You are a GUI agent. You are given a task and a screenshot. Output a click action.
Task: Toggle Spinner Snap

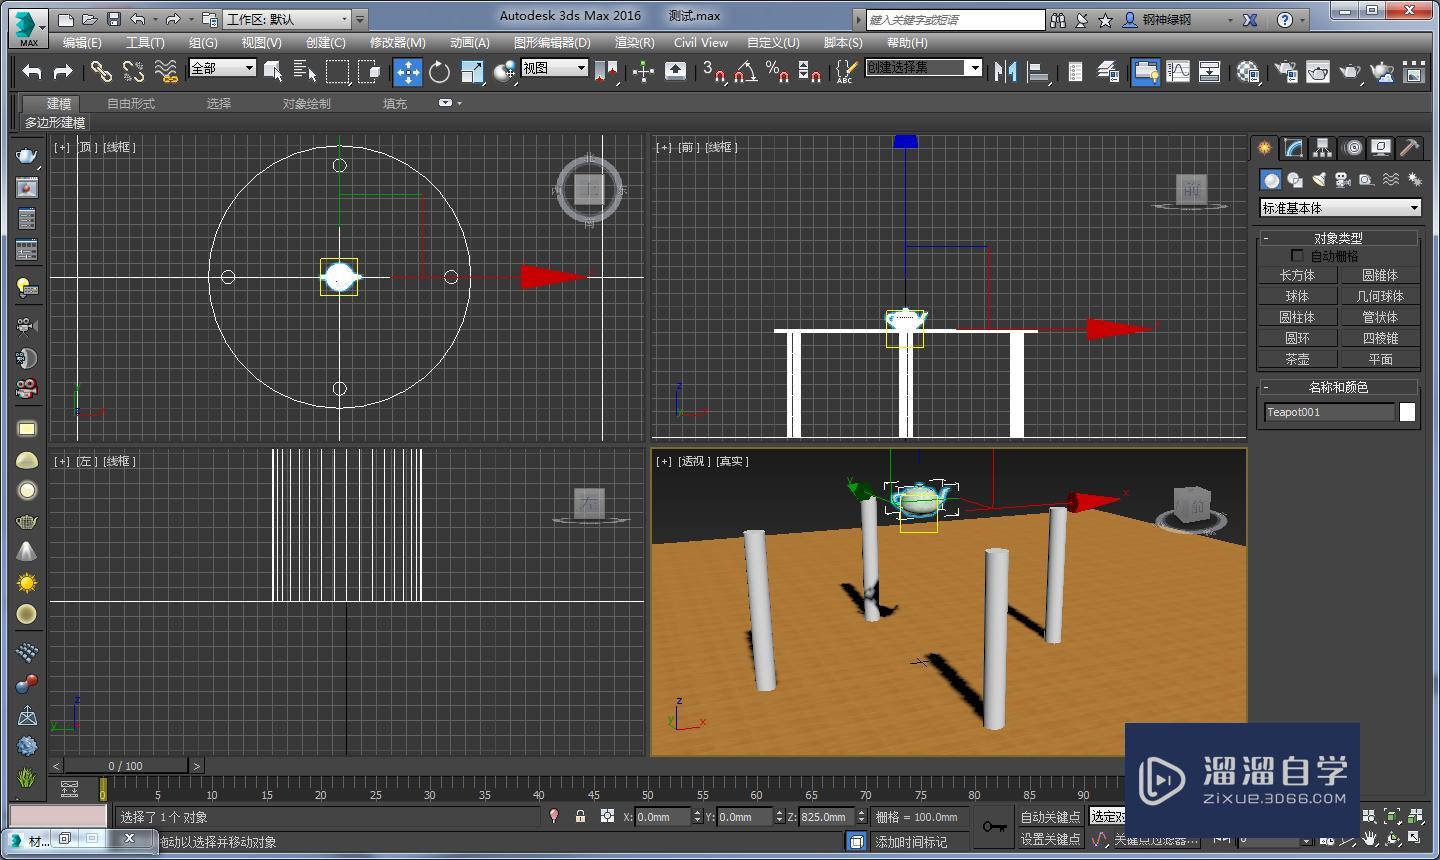pyautogui.click(x=810, y=71)
